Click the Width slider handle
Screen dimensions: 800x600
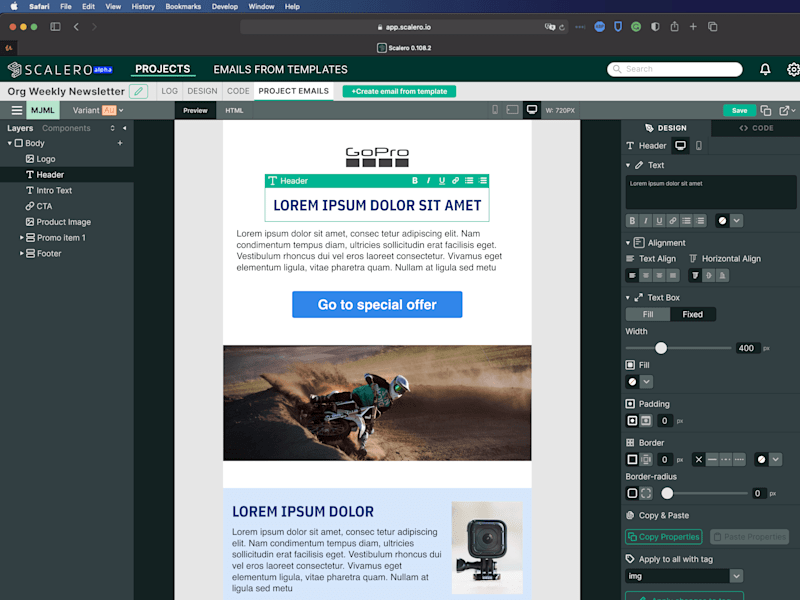(661, 348)
